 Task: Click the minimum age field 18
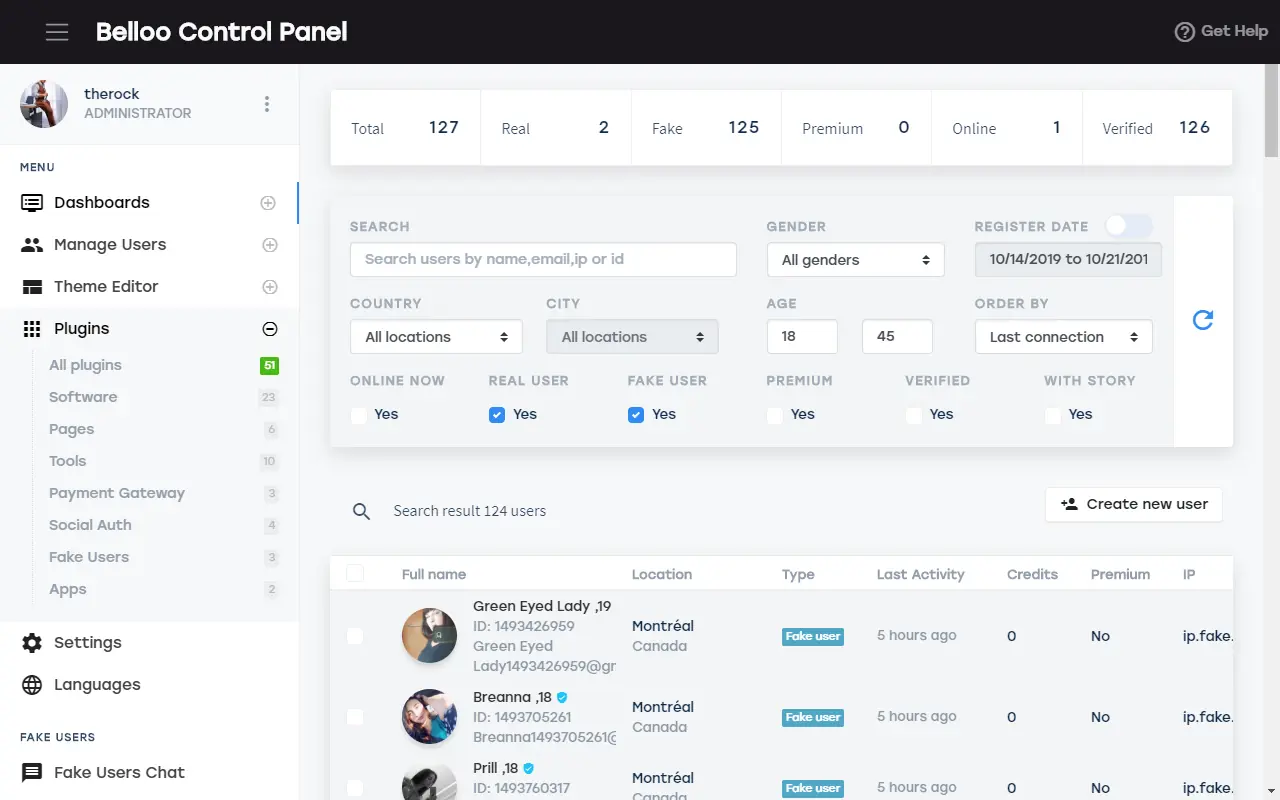click(x=802, y=336)
